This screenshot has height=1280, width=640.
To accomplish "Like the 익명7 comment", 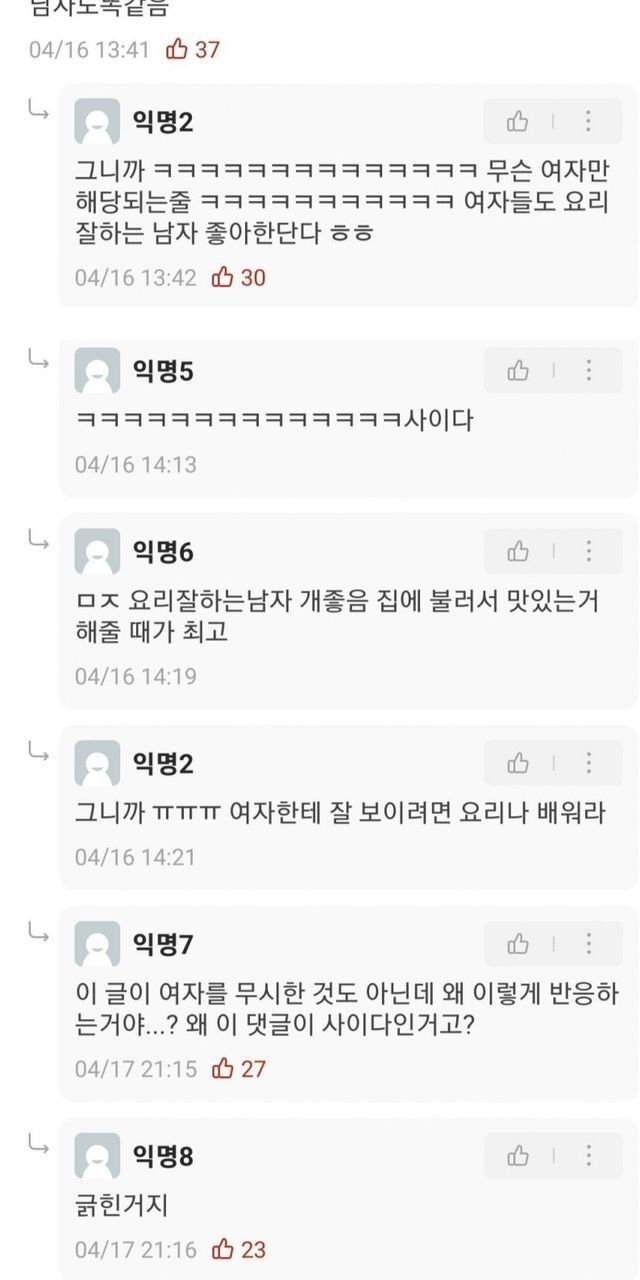I will pos(518,944).
